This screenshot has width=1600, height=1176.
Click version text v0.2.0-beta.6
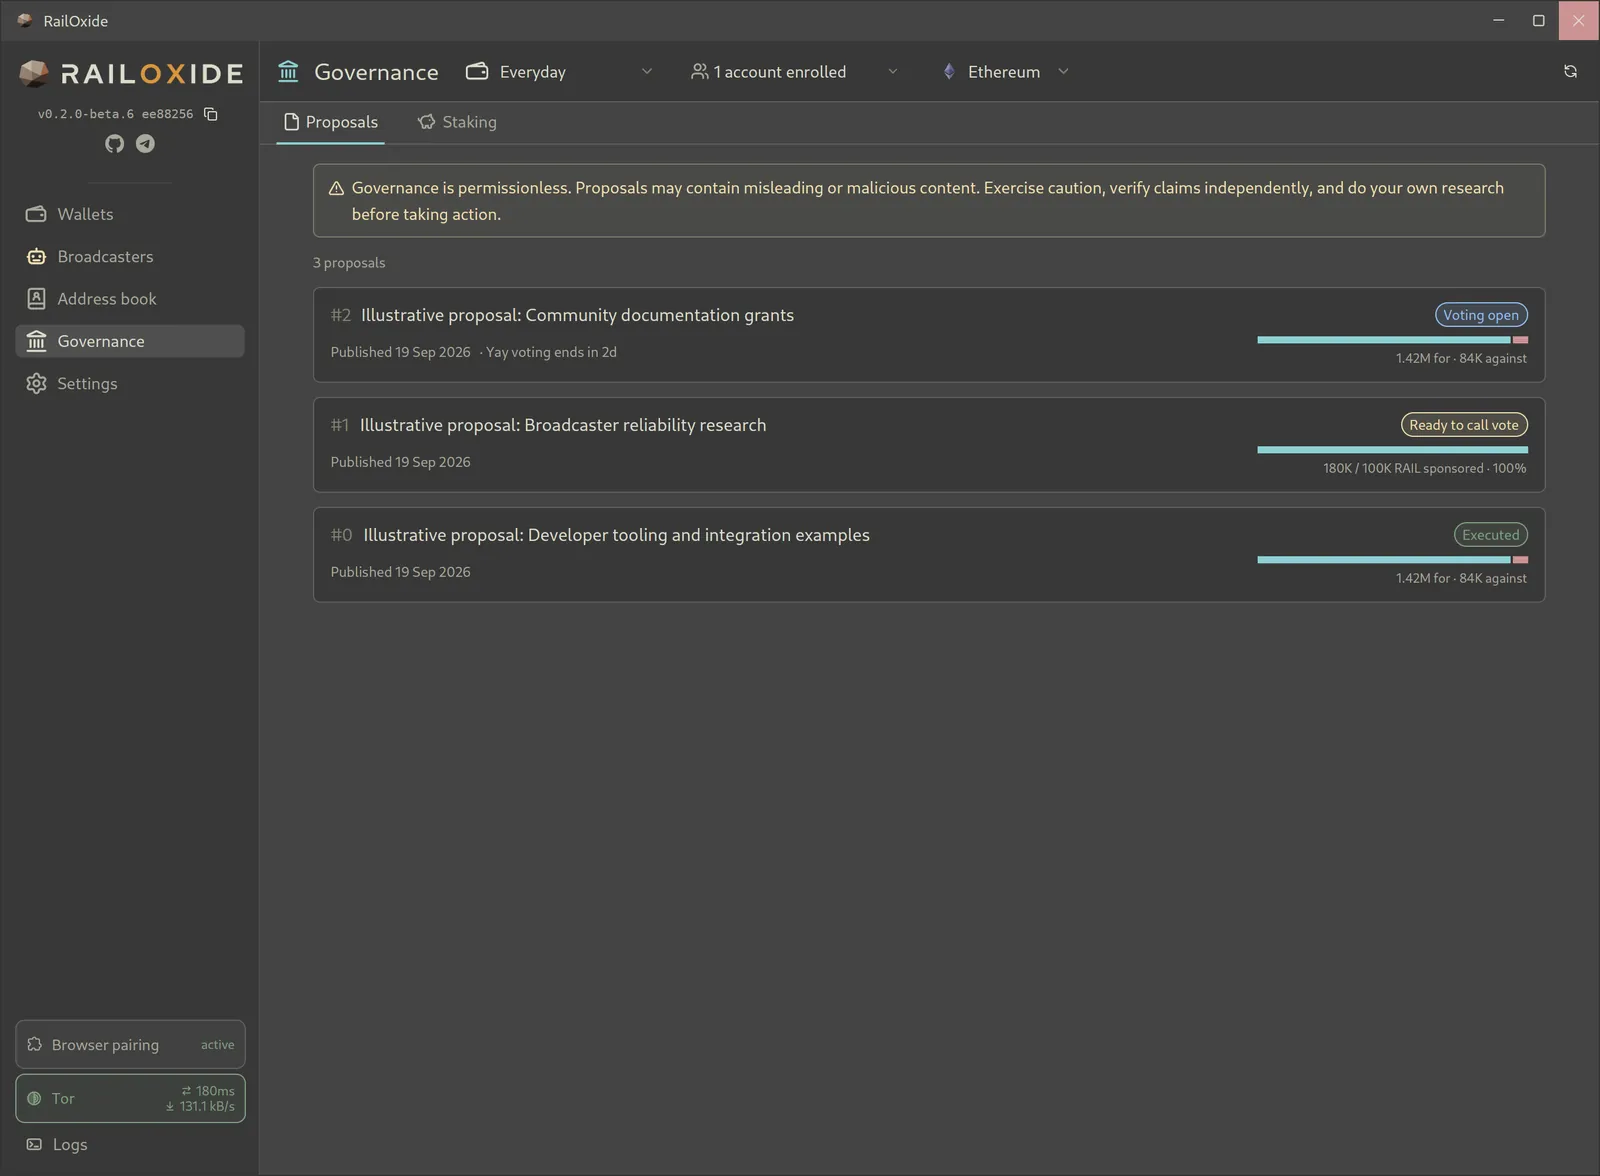coord(86,114)
